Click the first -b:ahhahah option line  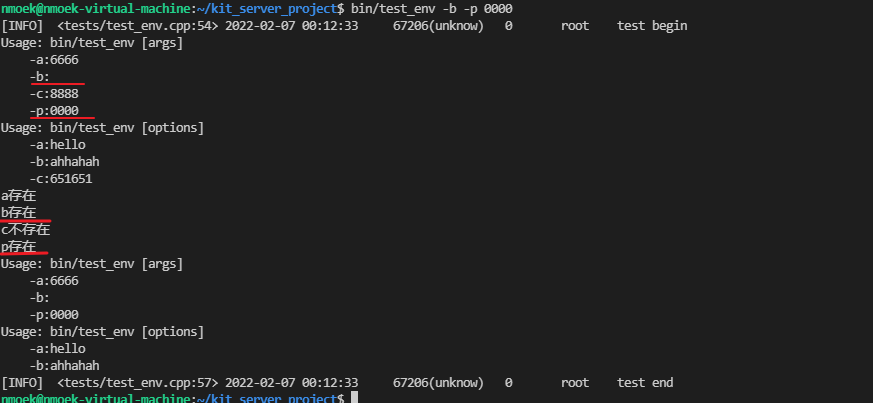pyautogui.click(x=65, y=162)
